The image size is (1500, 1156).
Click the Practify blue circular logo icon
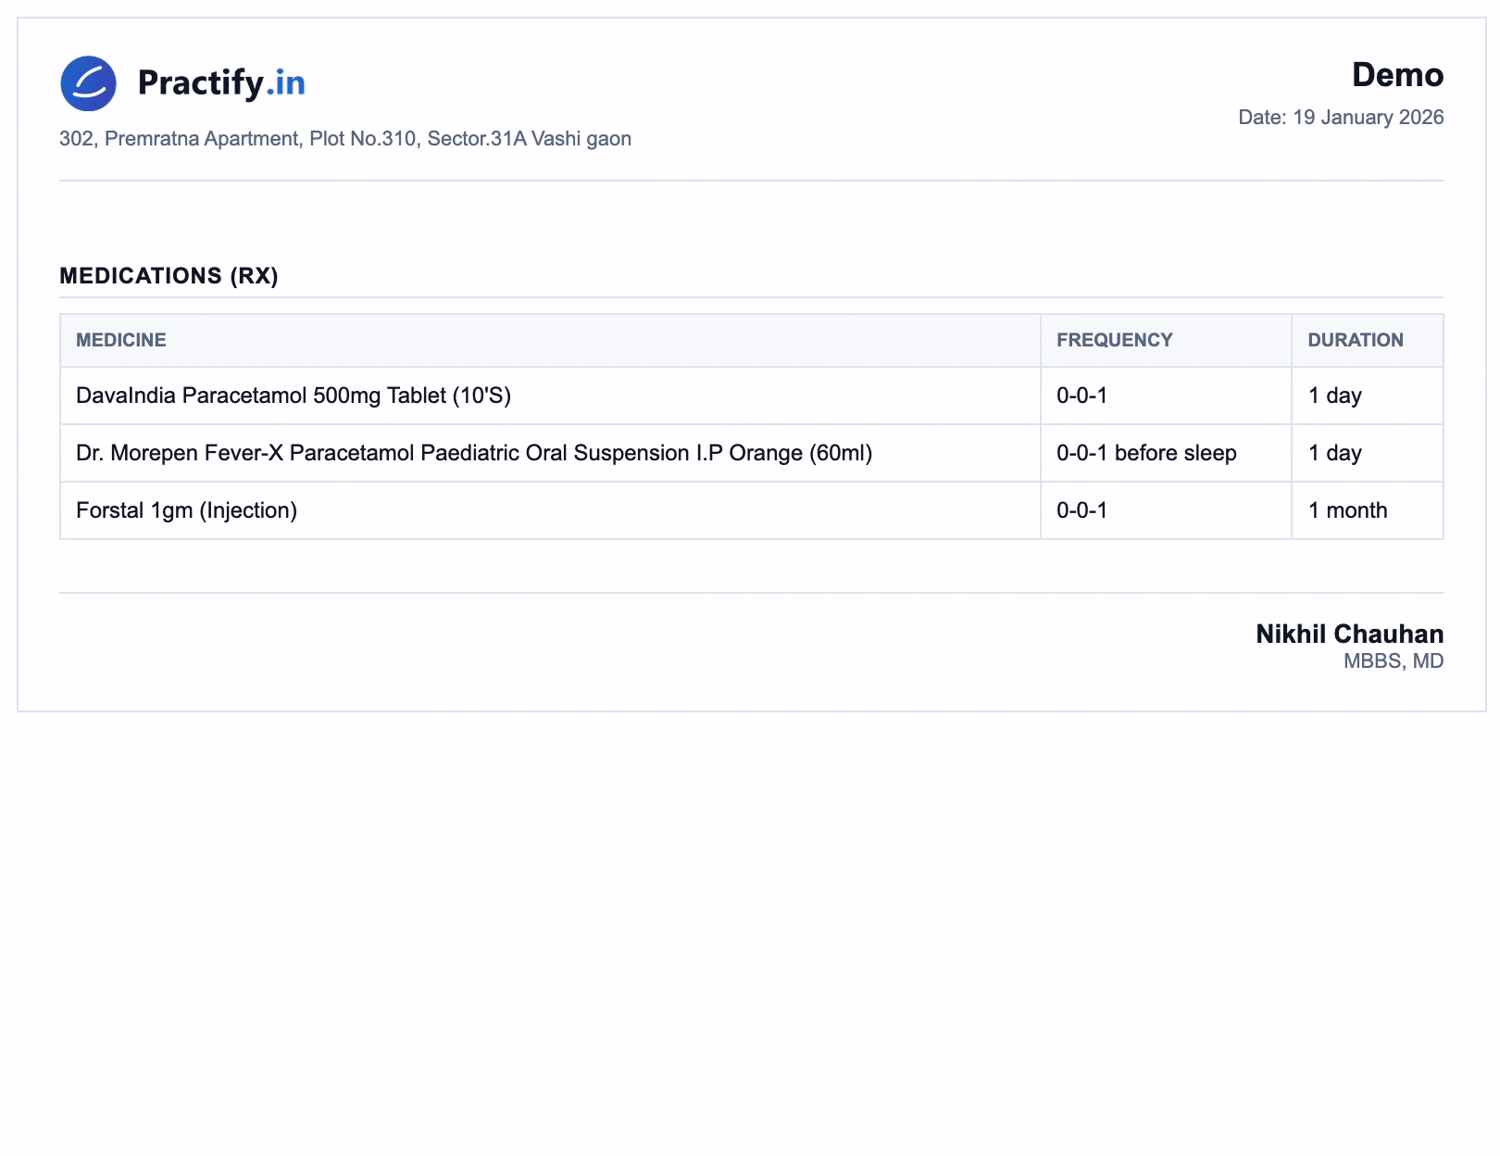click(x=88, y=83)
